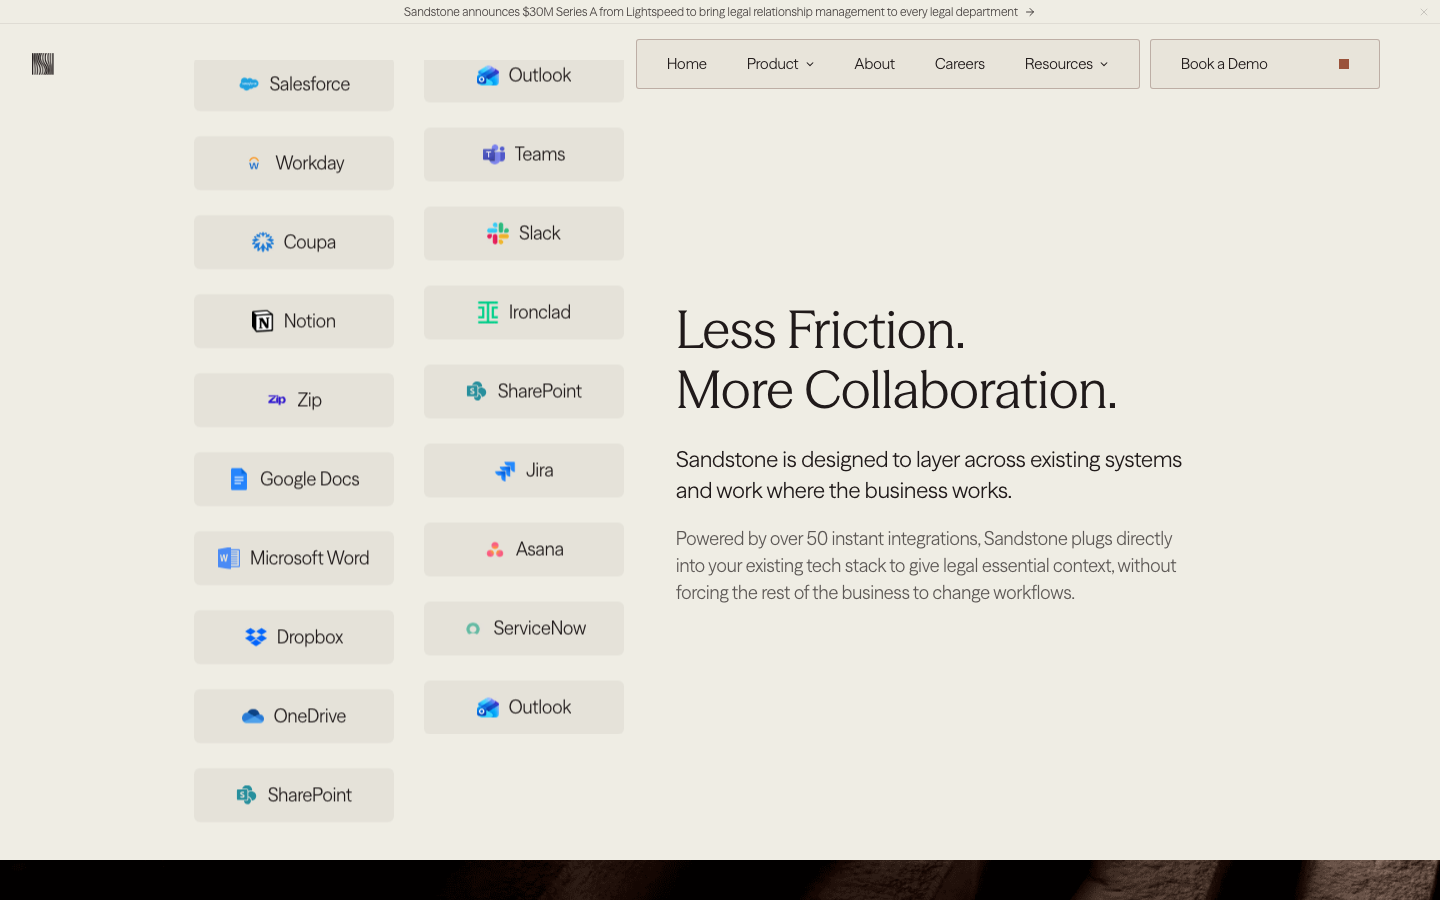Click the Dropbox logo icon
The height and width of the screenshot is (900, 1440).
click(256, 637)
